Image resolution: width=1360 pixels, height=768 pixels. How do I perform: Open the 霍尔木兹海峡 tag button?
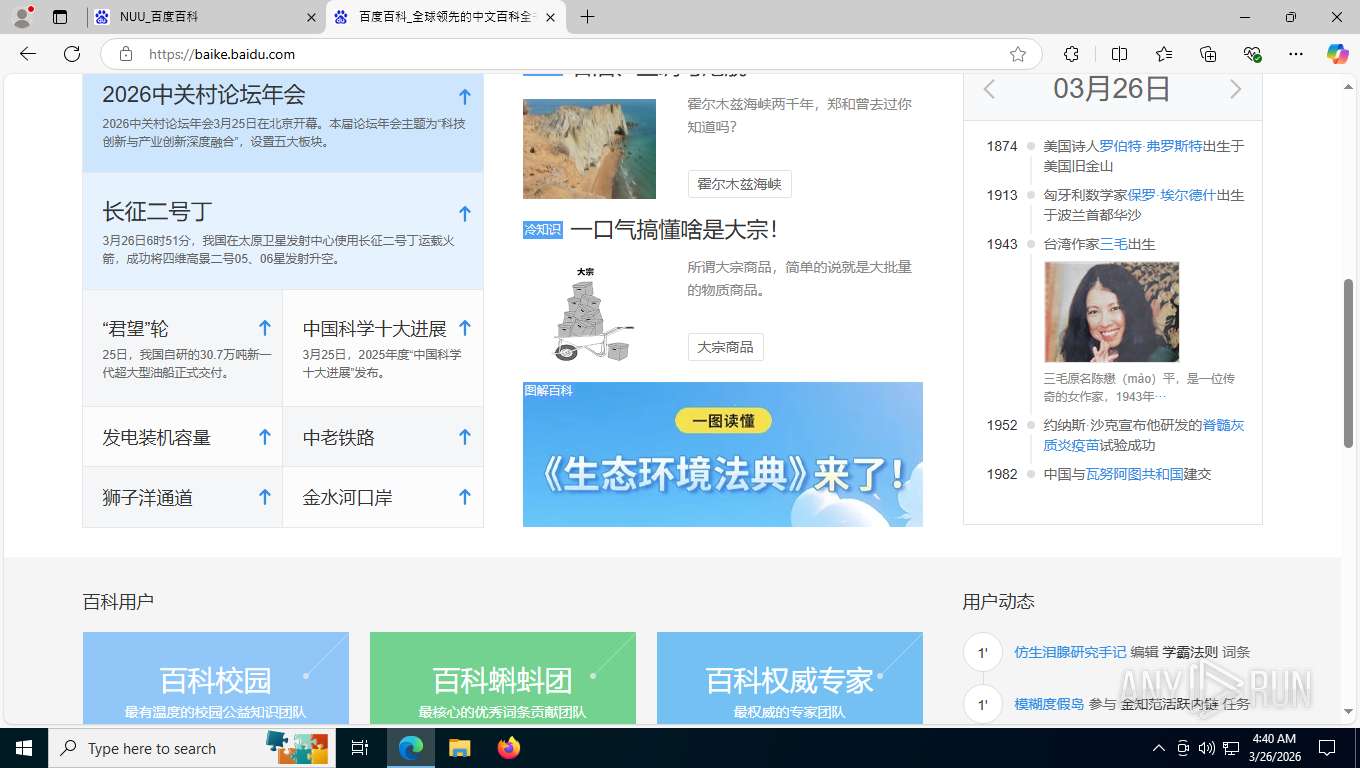739,184
